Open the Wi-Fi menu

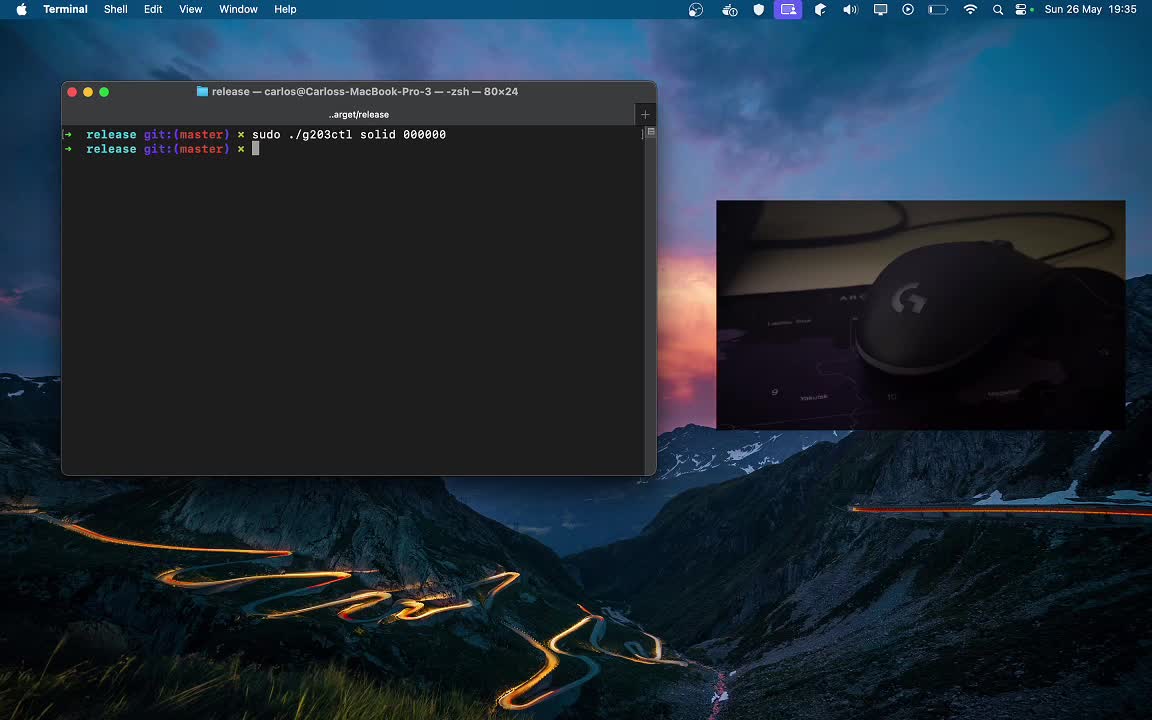tap(971, 10)
